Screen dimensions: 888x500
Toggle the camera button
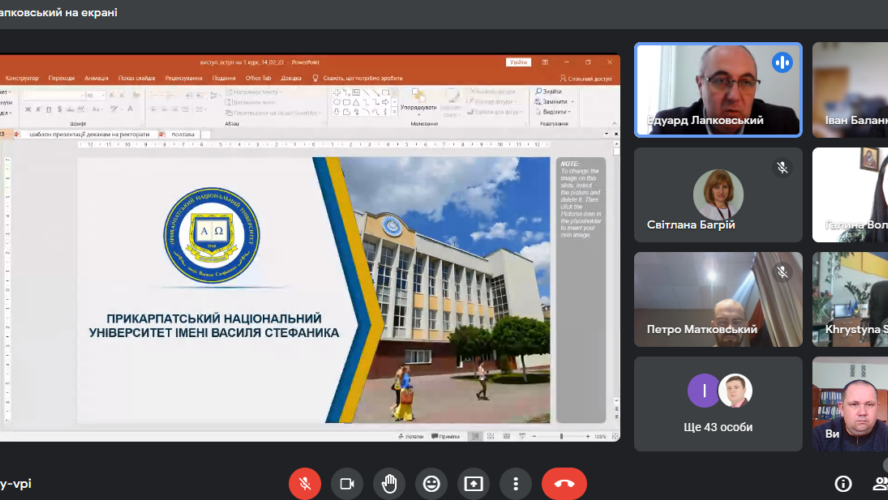[x=347, y=483]
